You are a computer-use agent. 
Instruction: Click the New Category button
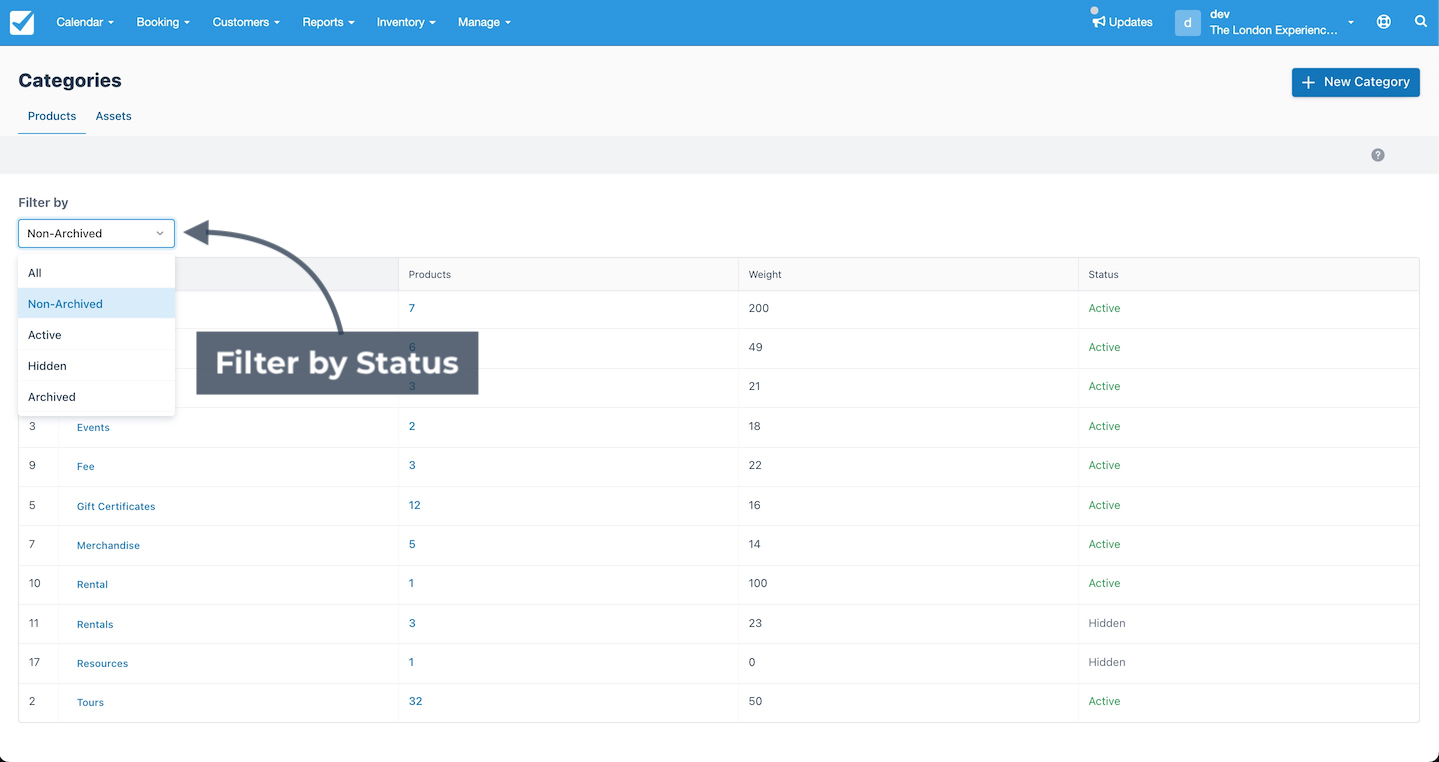(1356, 82)
